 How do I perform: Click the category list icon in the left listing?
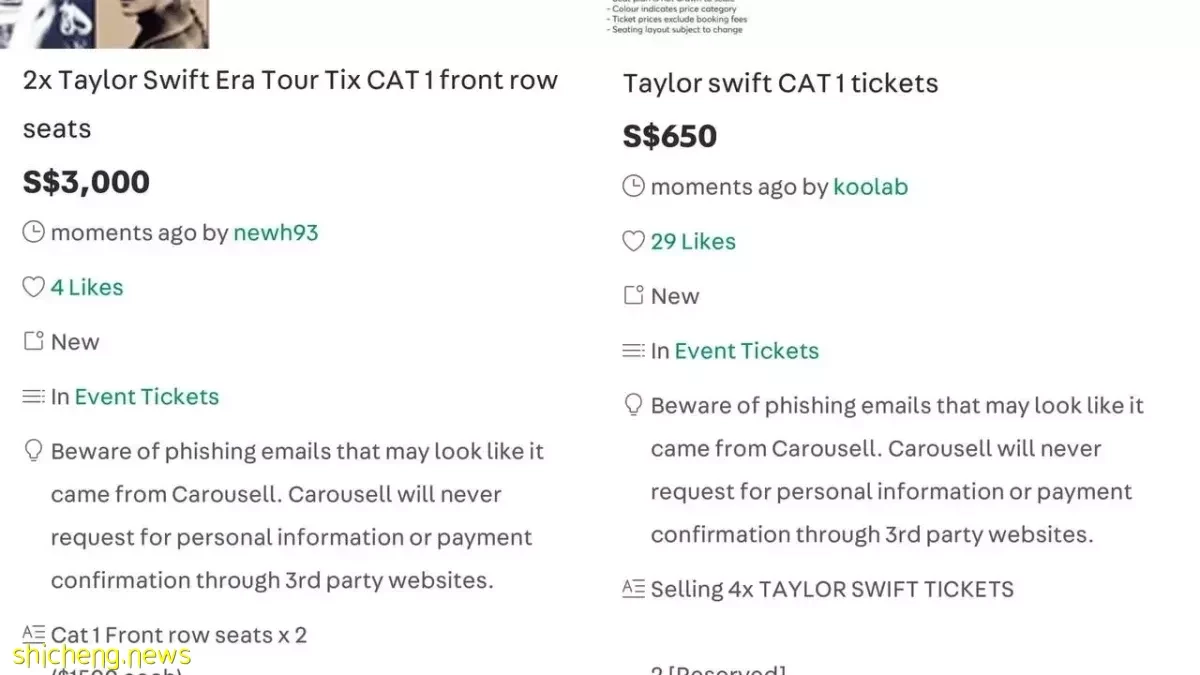tap(33, 396)
